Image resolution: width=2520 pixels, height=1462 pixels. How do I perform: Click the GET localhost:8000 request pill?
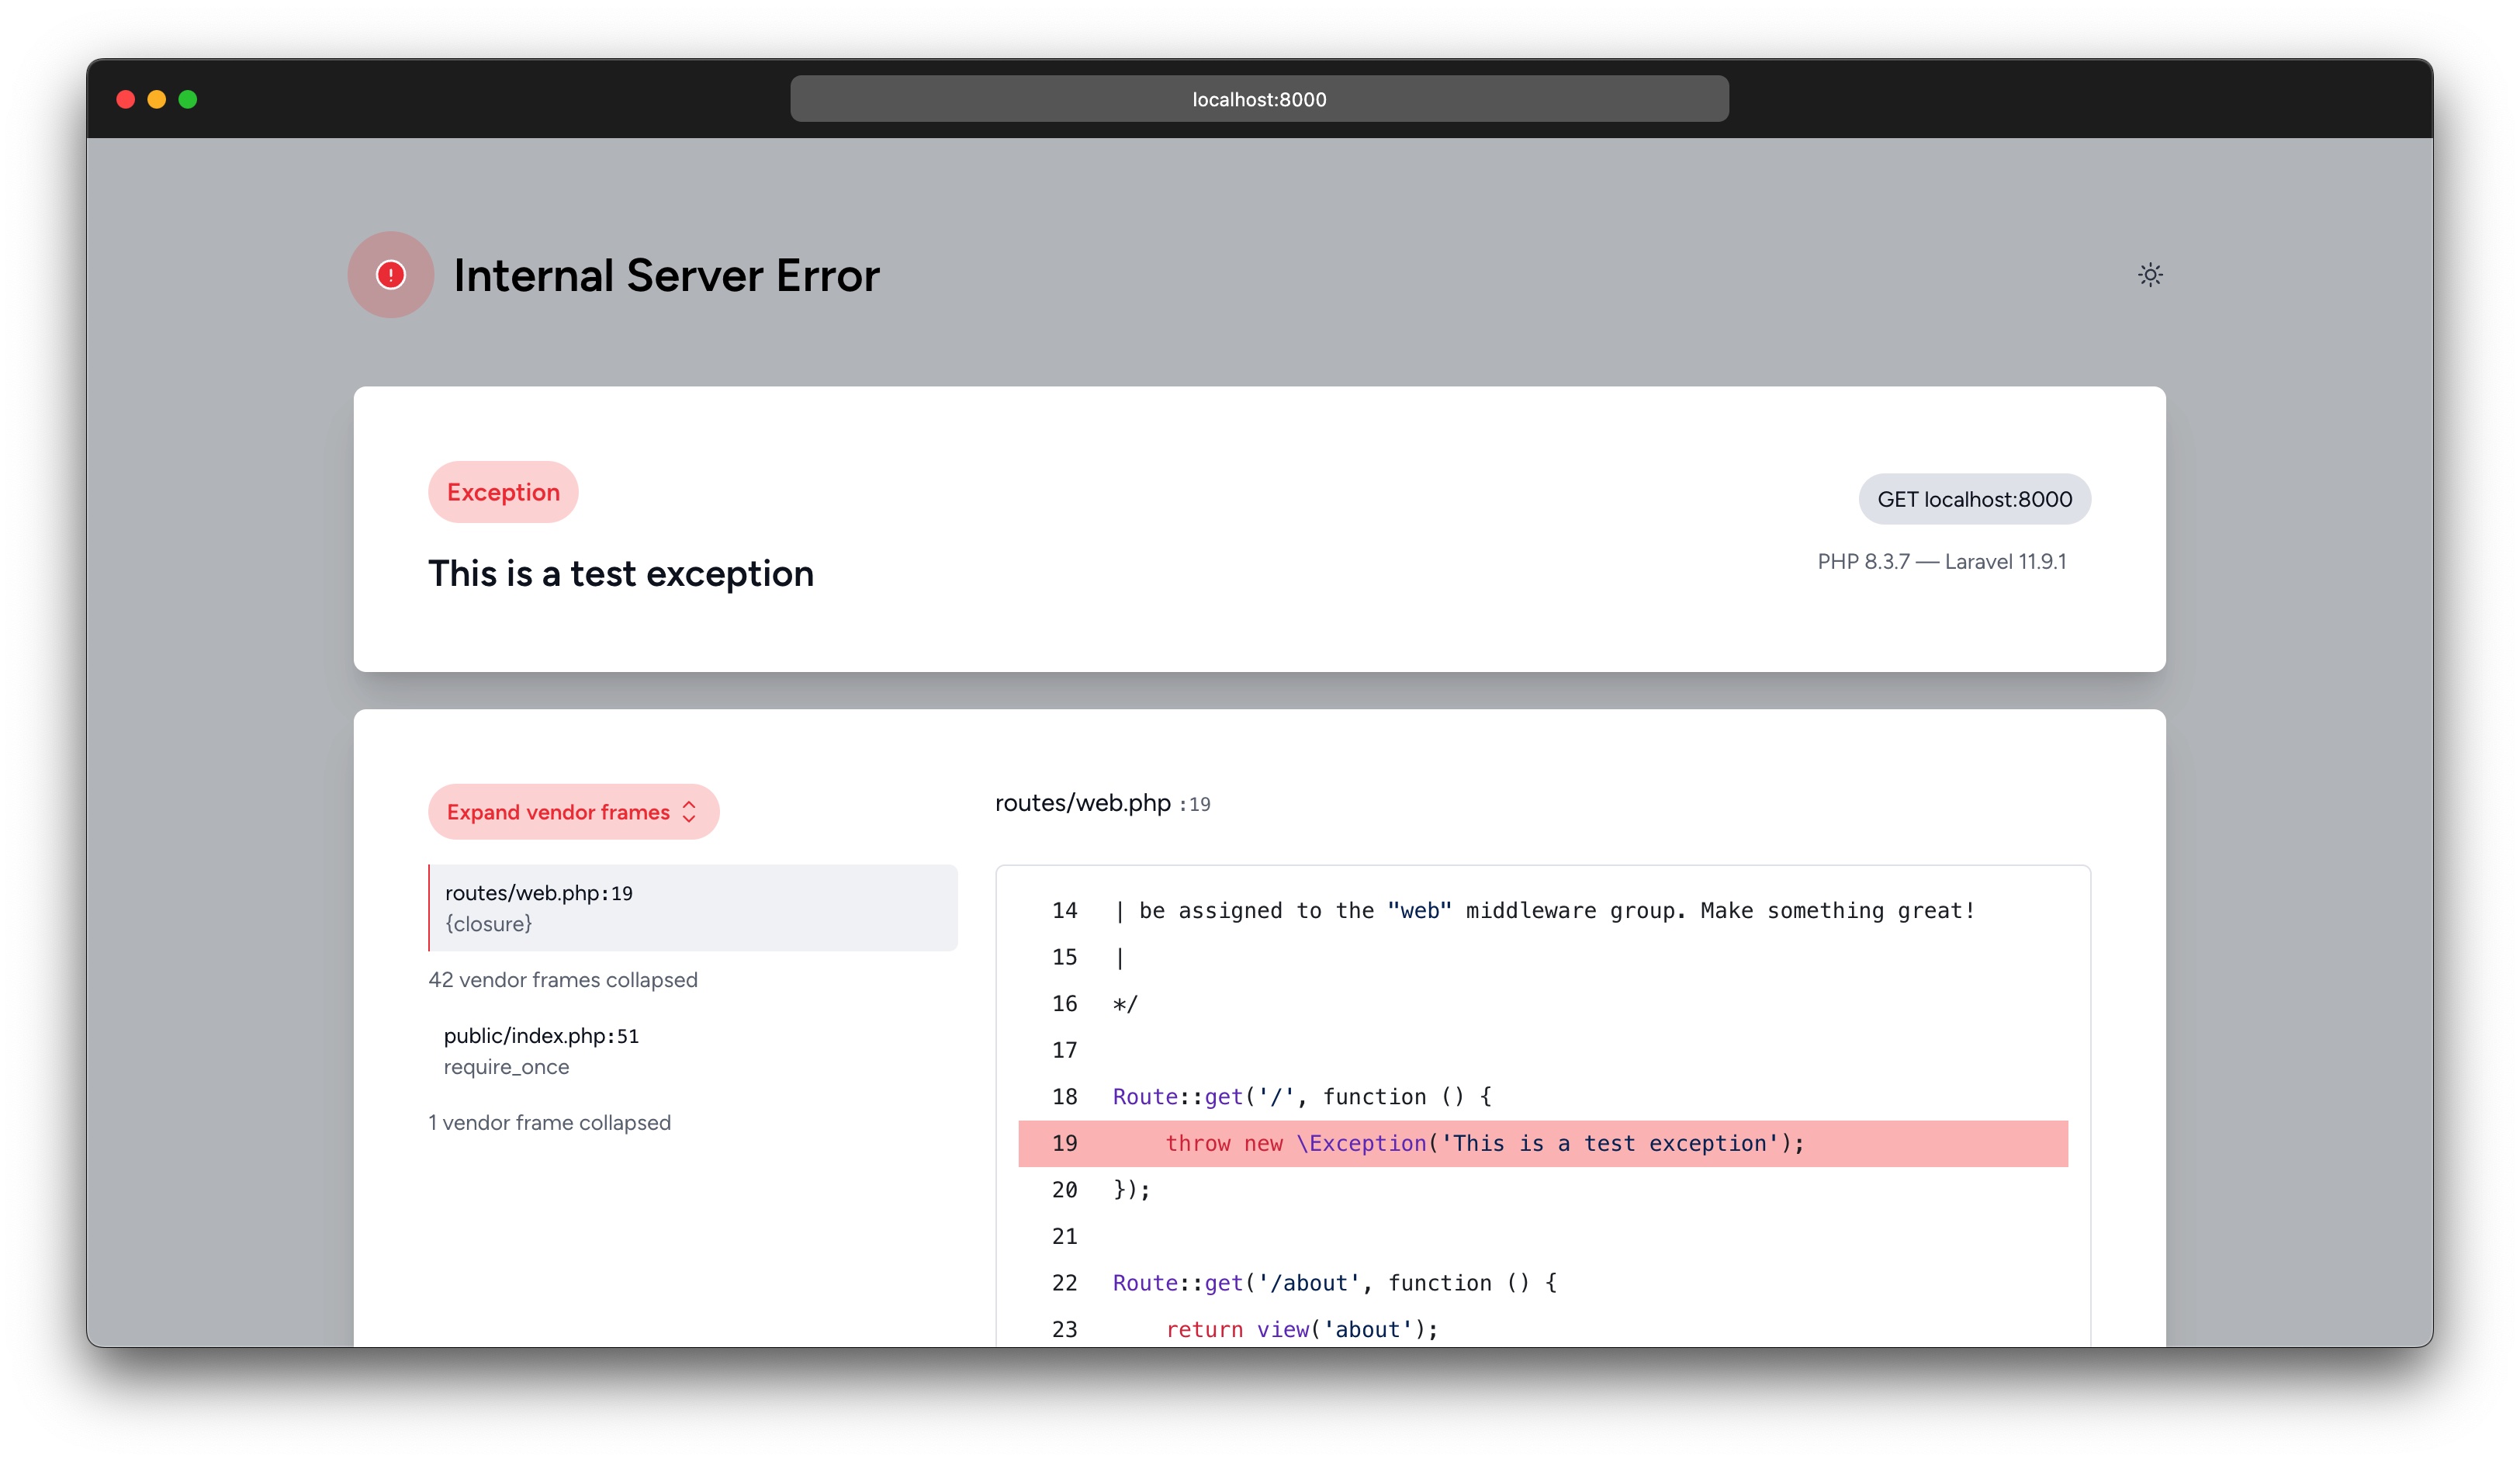point(1975,499)
